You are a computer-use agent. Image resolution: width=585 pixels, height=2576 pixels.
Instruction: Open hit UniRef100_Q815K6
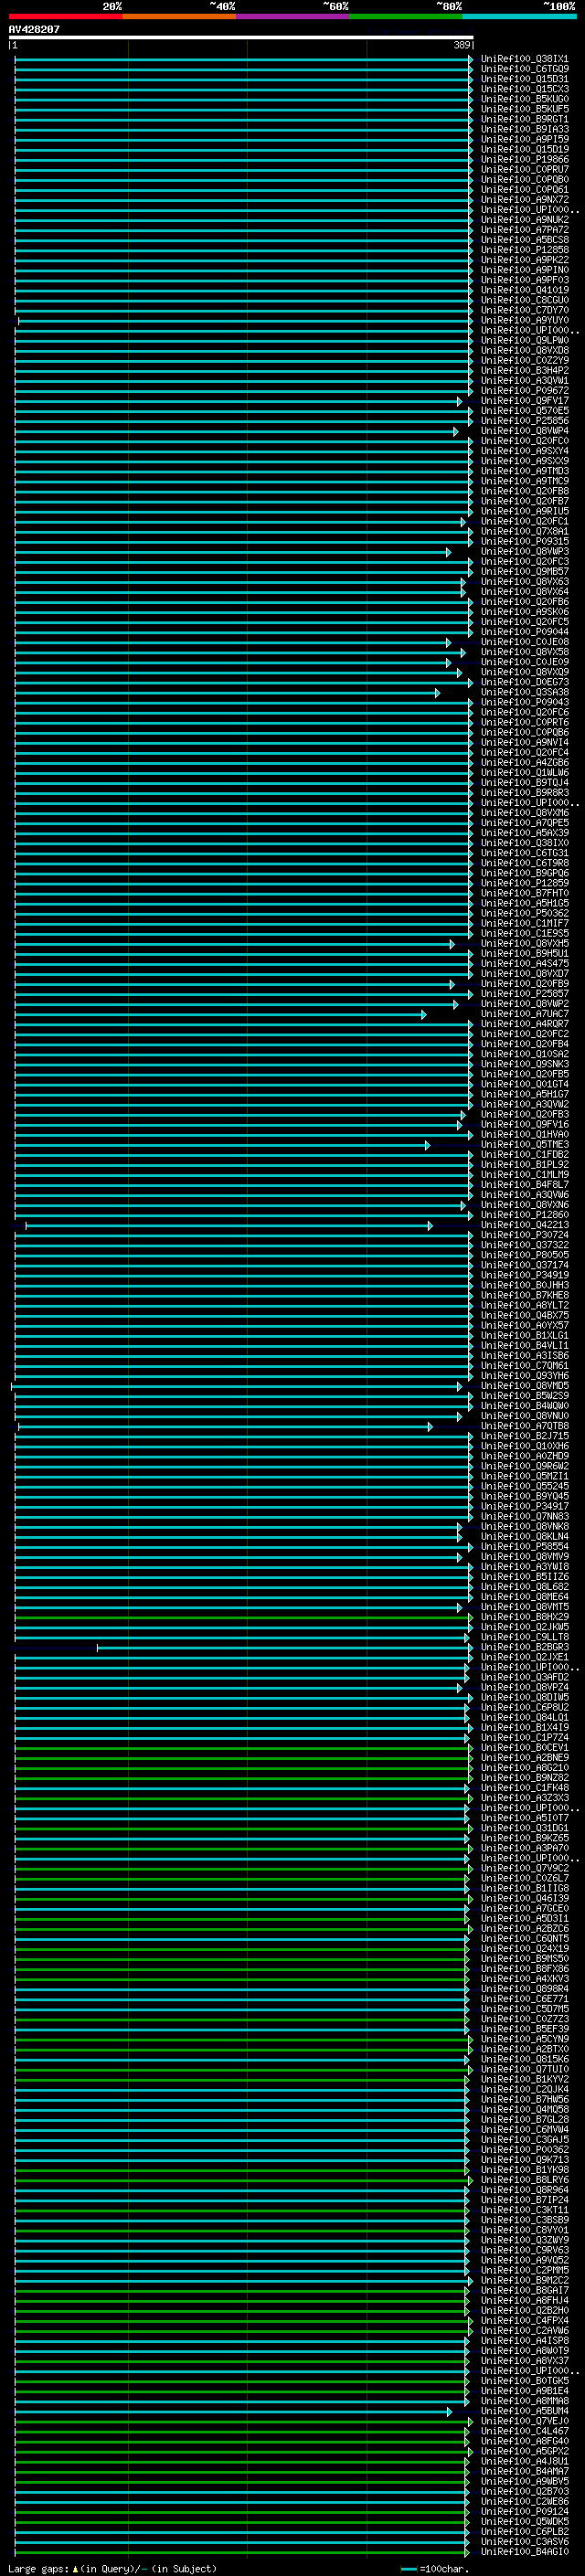point(524,2059)
